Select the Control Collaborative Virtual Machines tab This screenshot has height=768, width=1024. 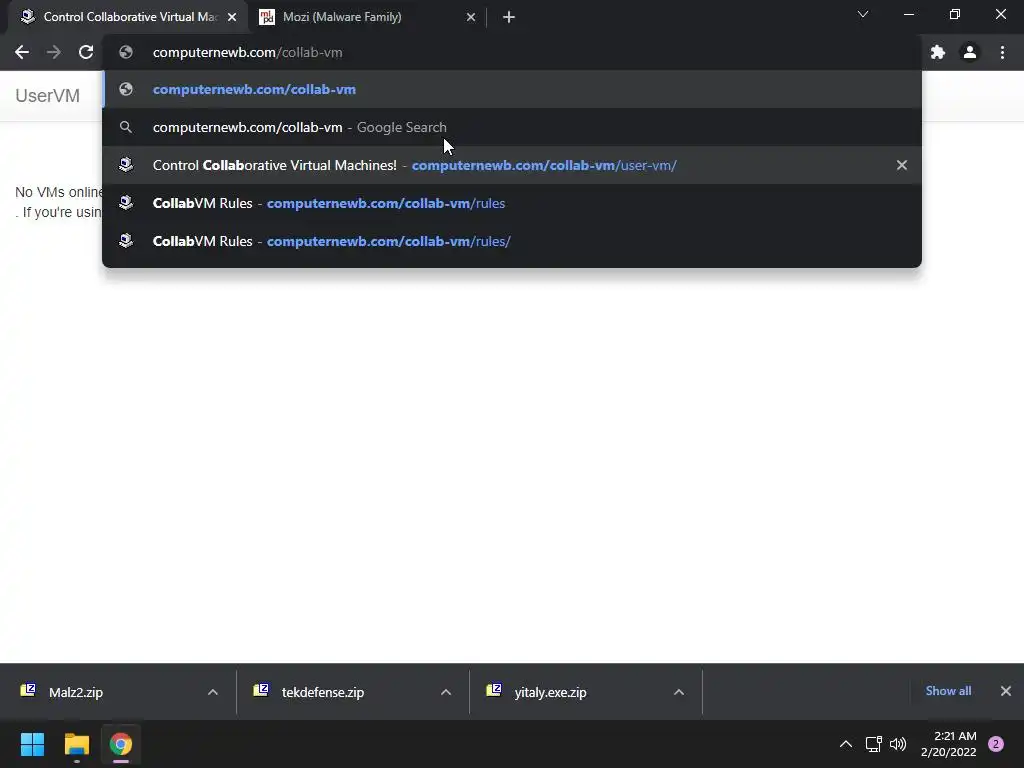(x=128, y=17)
